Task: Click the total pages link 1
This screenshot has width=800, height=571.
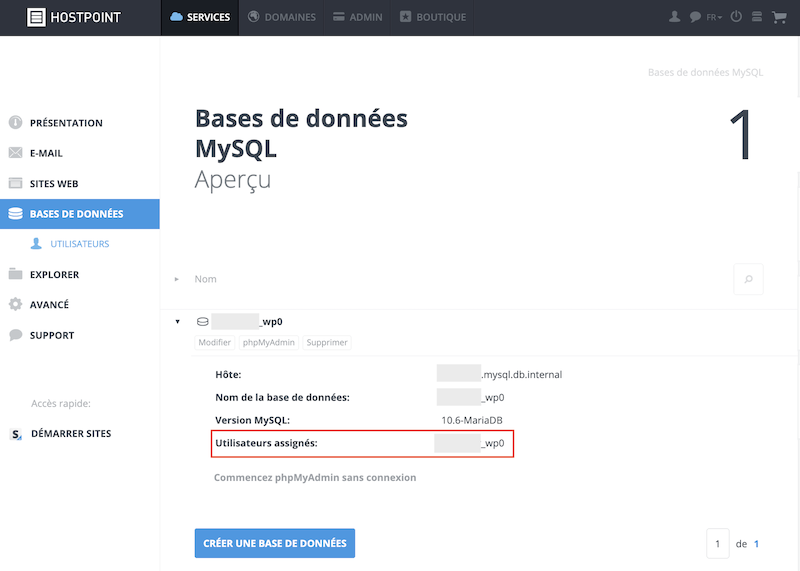Action: pyautogui.click(x=756, y=544)
